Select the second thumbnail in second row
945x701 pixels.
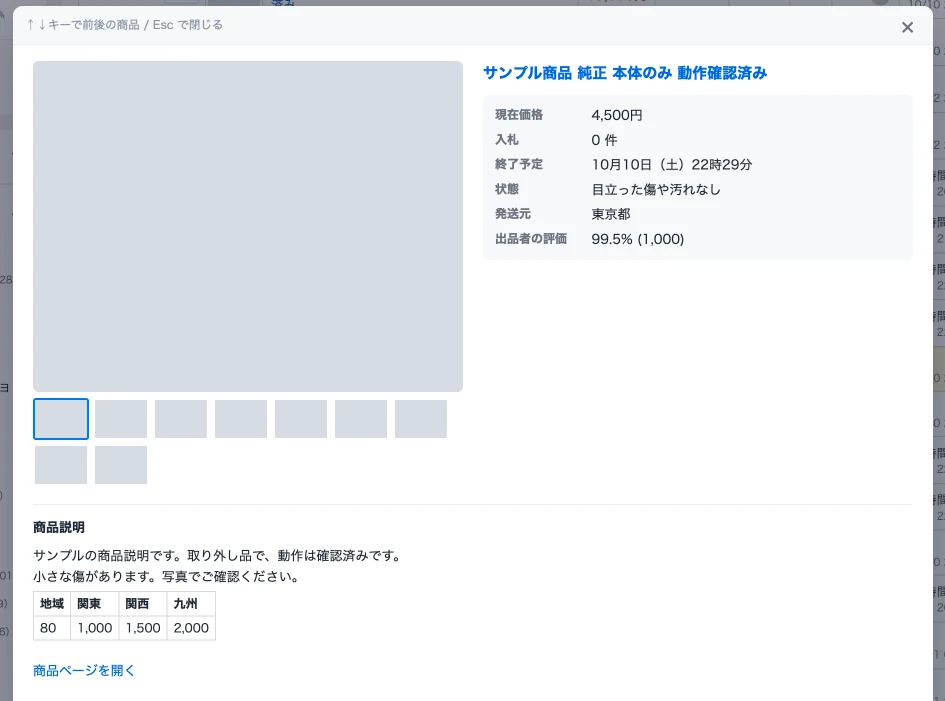pos(121,465)
